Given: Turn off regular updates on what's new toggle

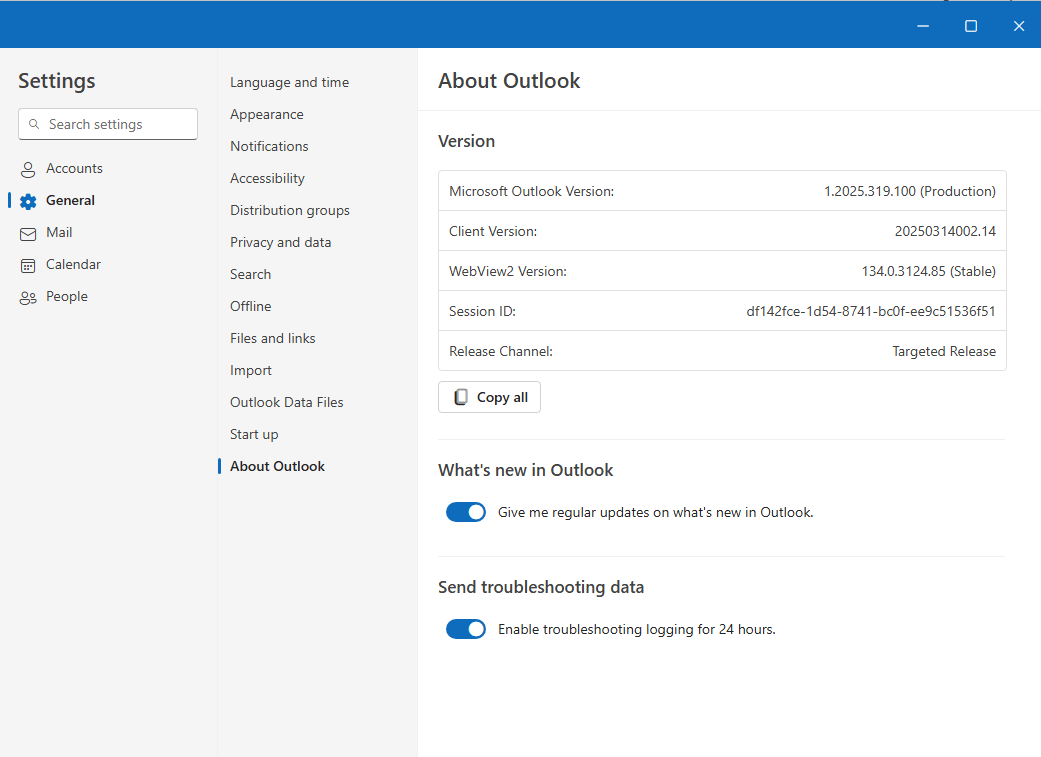Looking at the screenshot, I should click(x=466, y=512).
